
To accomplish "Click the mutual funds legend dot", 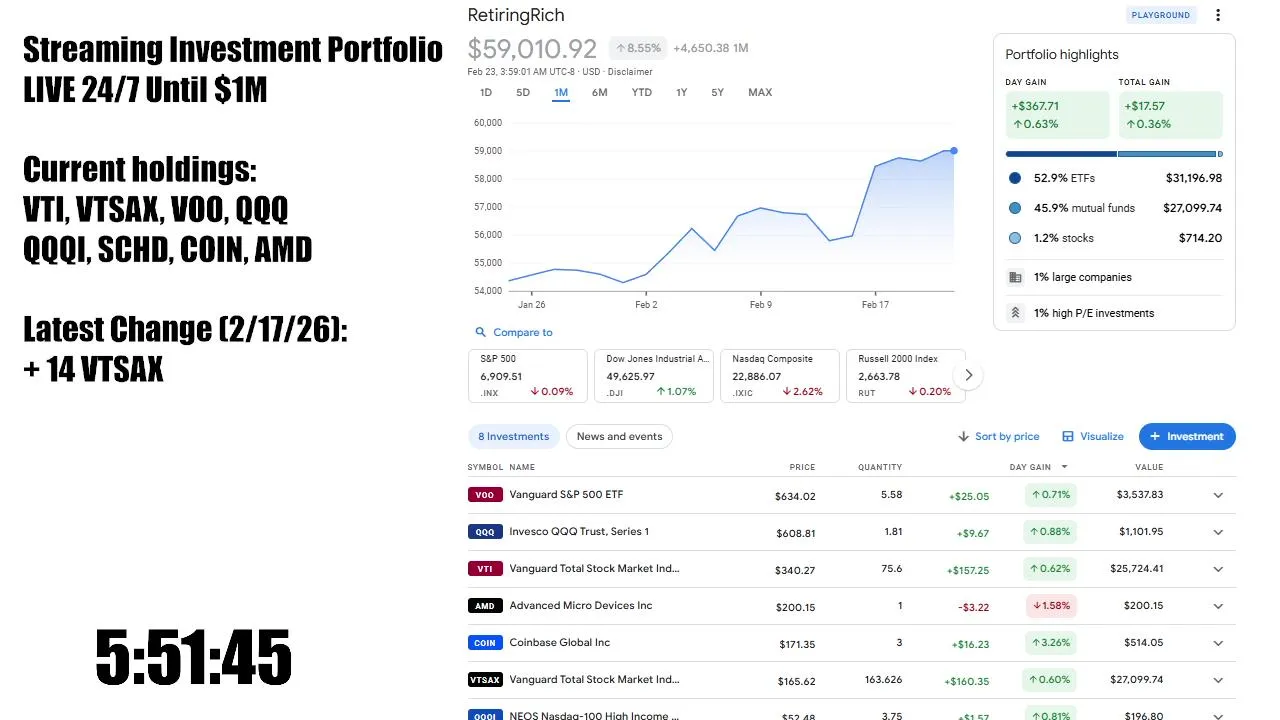I will pyautogui.click(x=1015, y=208).
